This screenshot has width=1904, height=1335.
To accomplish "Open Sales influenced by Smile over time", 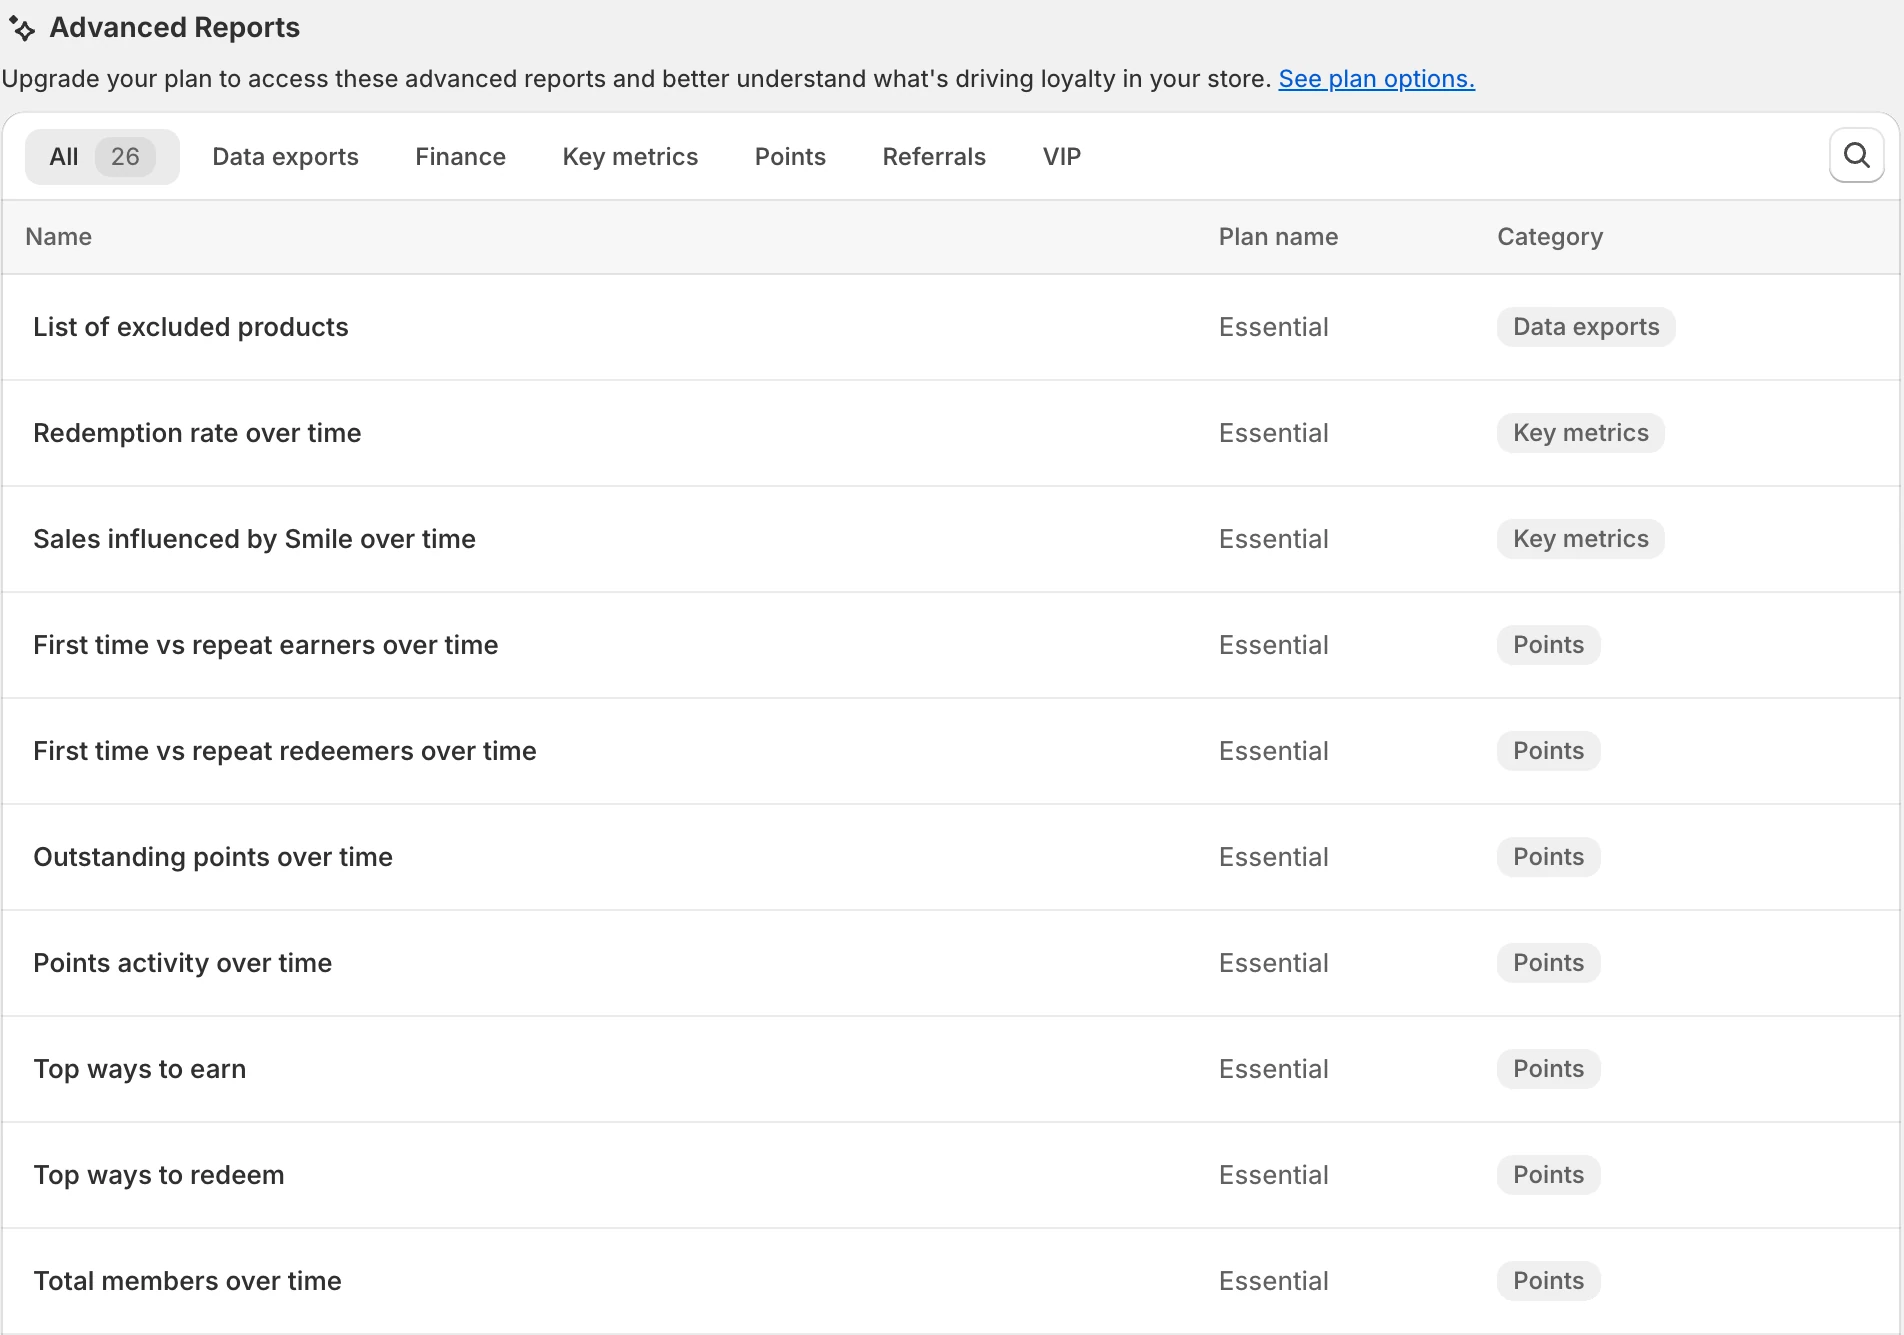I will click(x=254, y=539).
